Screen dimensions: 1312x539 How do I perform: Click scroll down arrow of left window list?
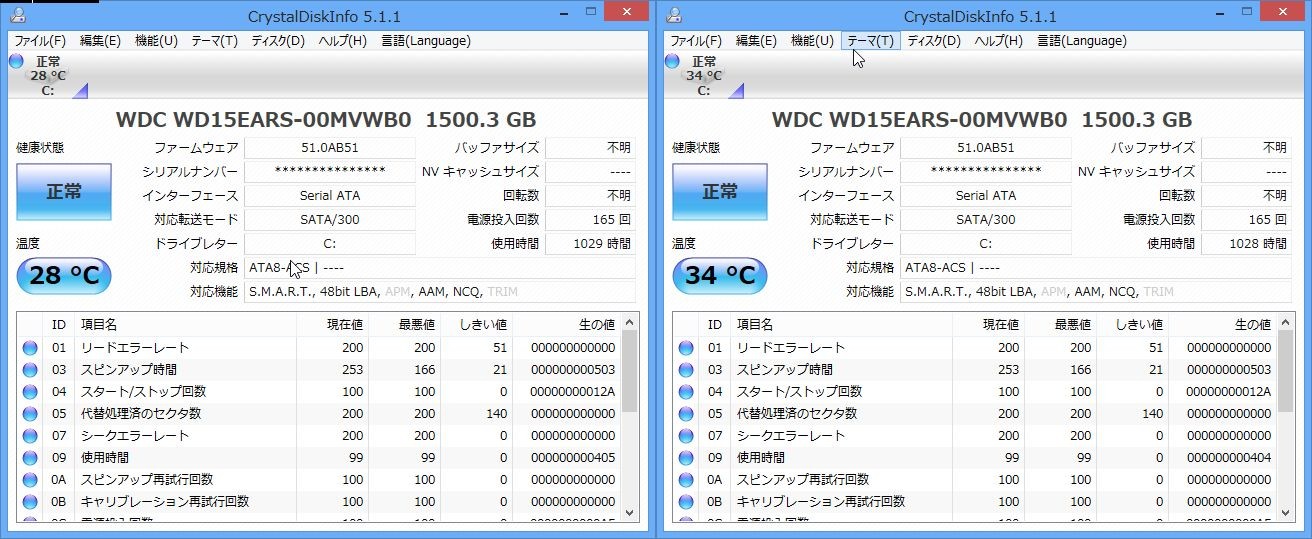[x=629, y=511]
